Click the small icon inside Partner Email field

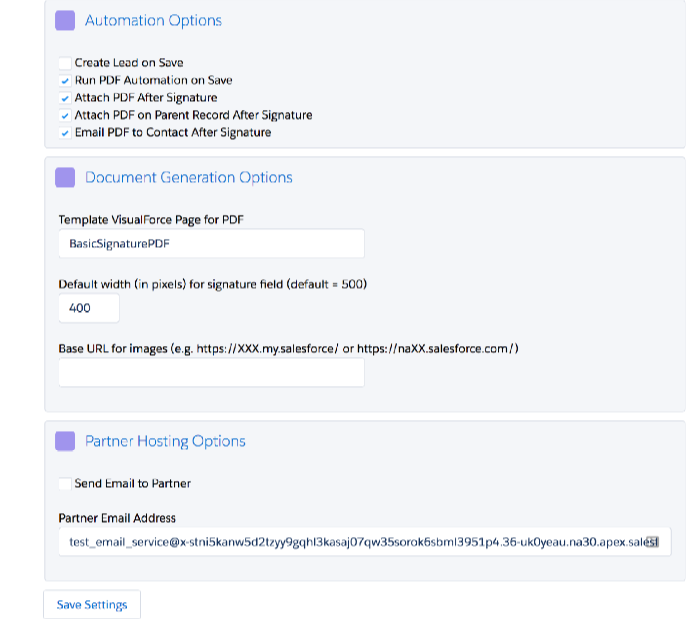point(652,542)
